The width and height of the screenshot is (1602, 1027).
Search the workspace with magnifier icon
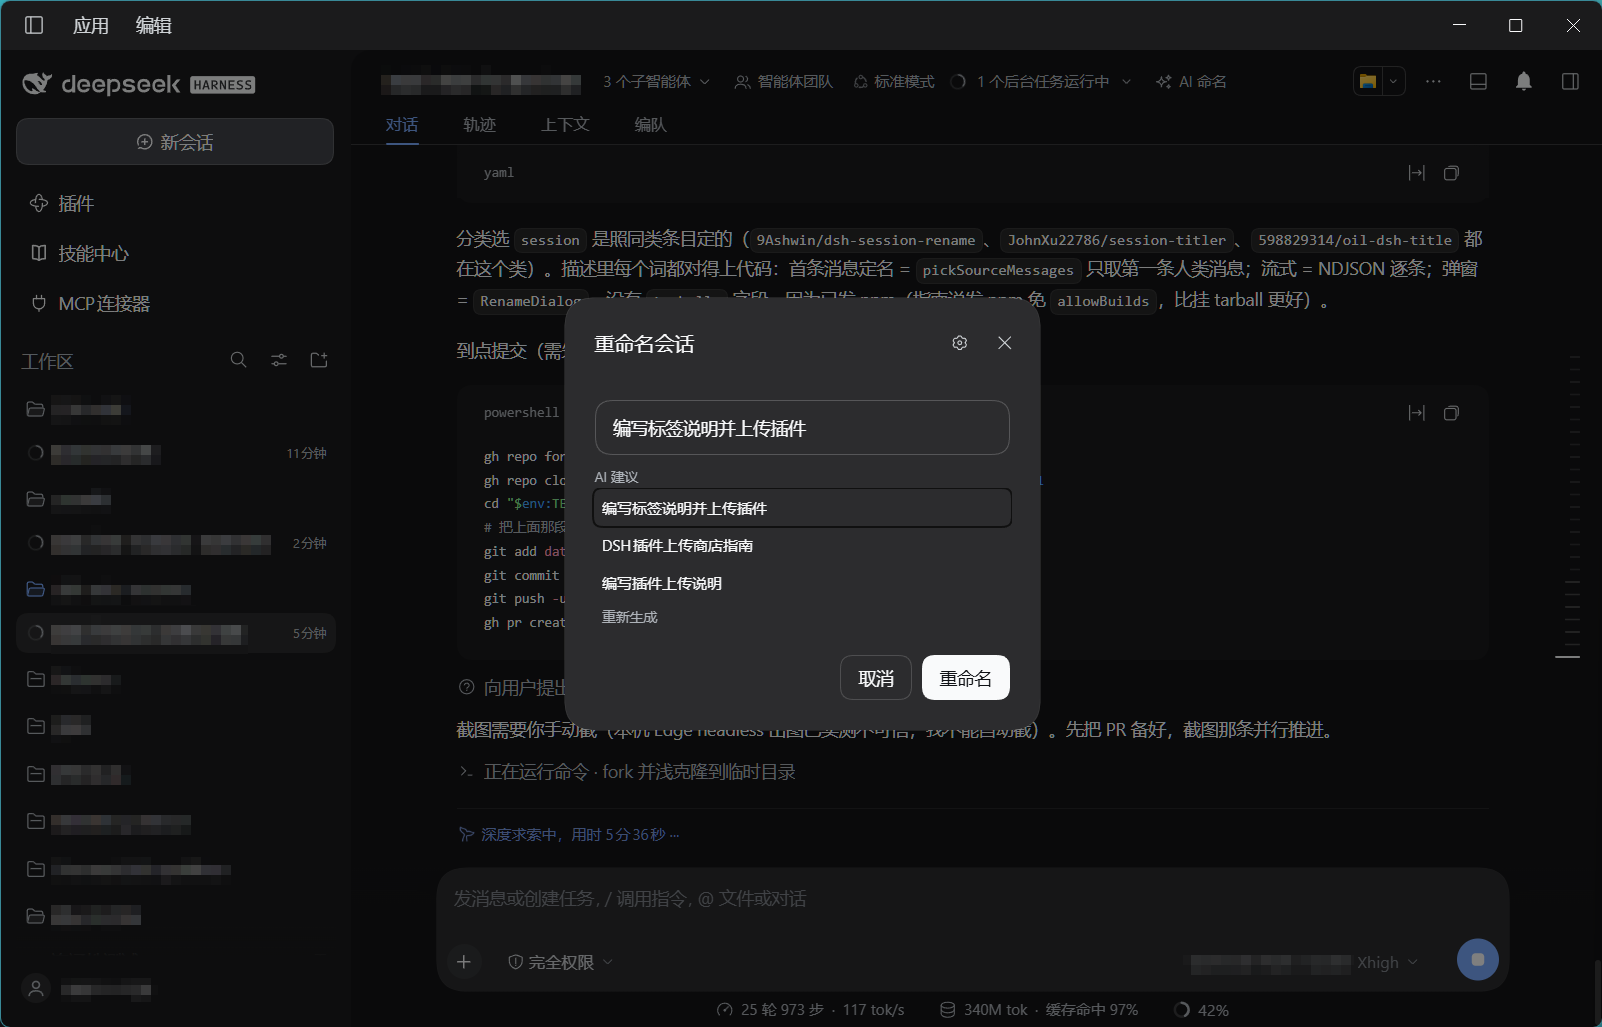tap(238, 360)
